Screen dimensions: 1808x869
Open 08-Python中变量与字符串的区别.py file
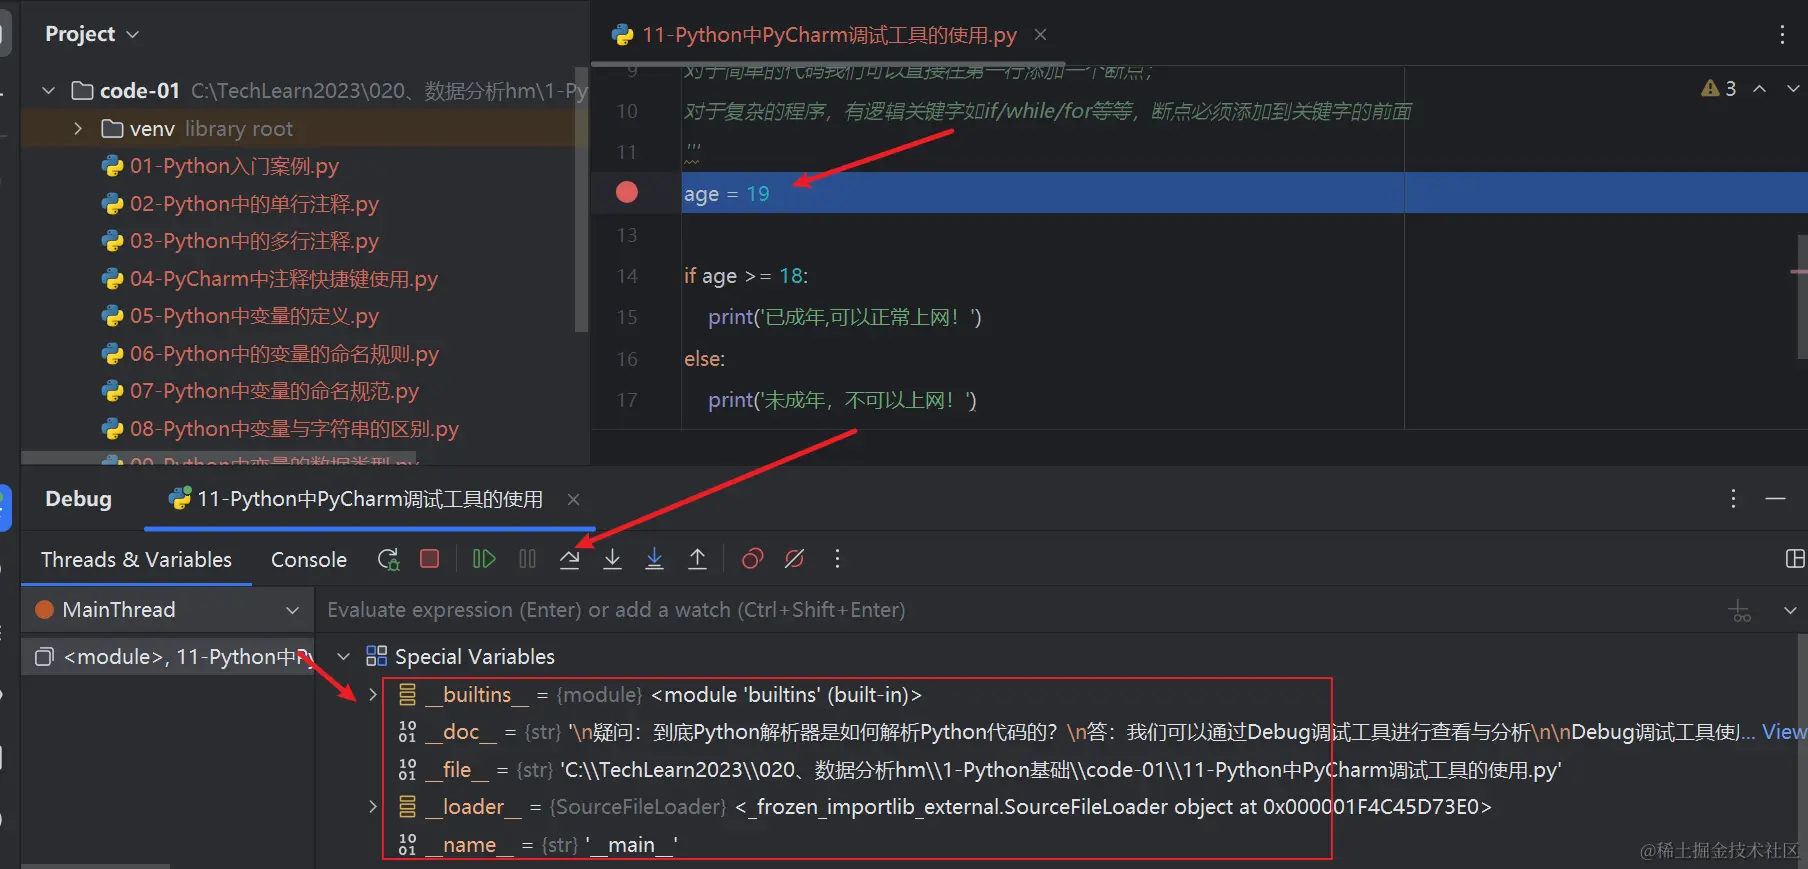(294, 429)
